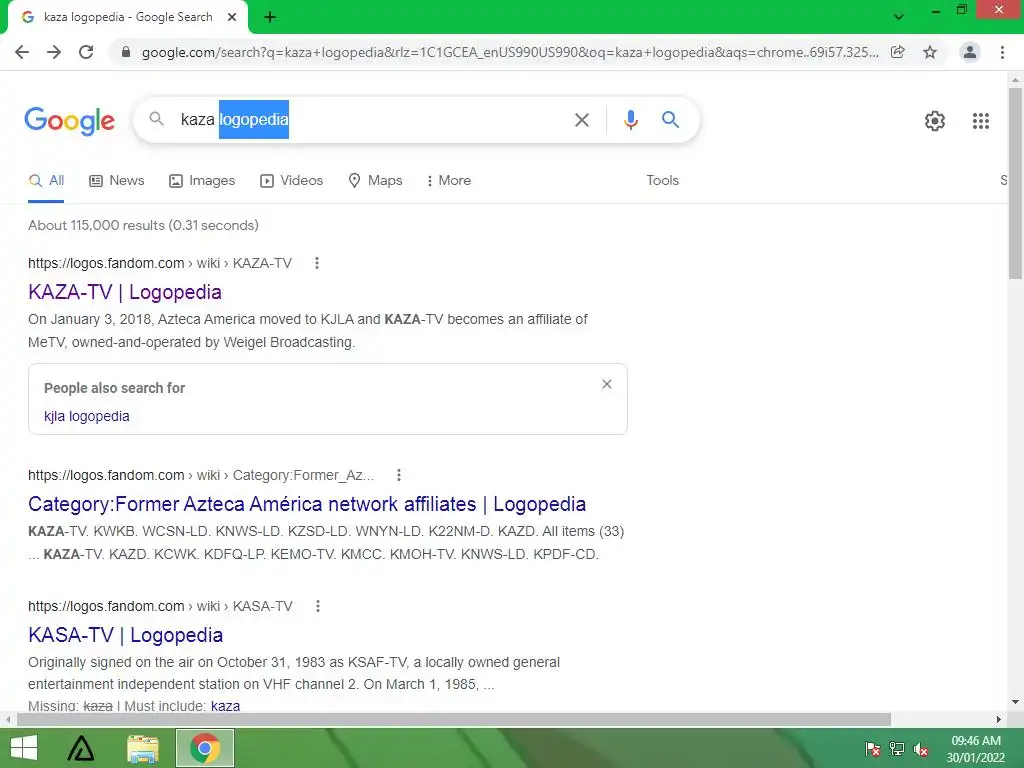Open Windows Start menu
The width and height of the screenshot is (1024, 768).
[24, 748]
